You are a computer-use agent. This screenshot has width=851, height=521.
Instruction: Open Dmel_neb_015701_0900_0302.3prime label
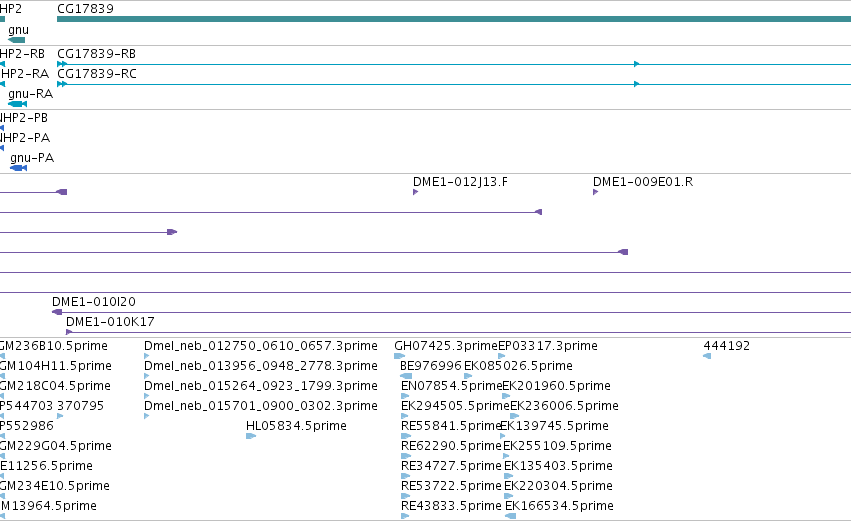(261, 406)
